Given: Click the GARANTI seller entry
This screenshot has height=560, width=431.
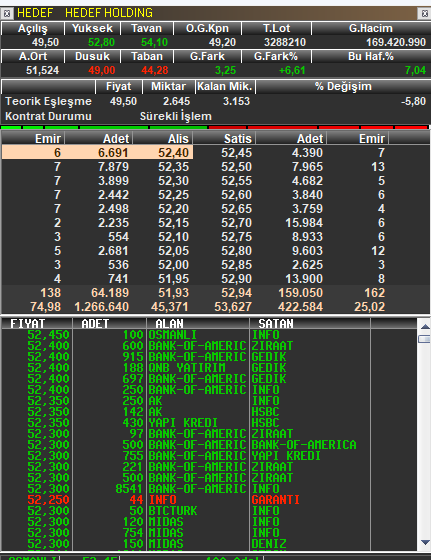Looking at the screenshot, I should 275,500.
